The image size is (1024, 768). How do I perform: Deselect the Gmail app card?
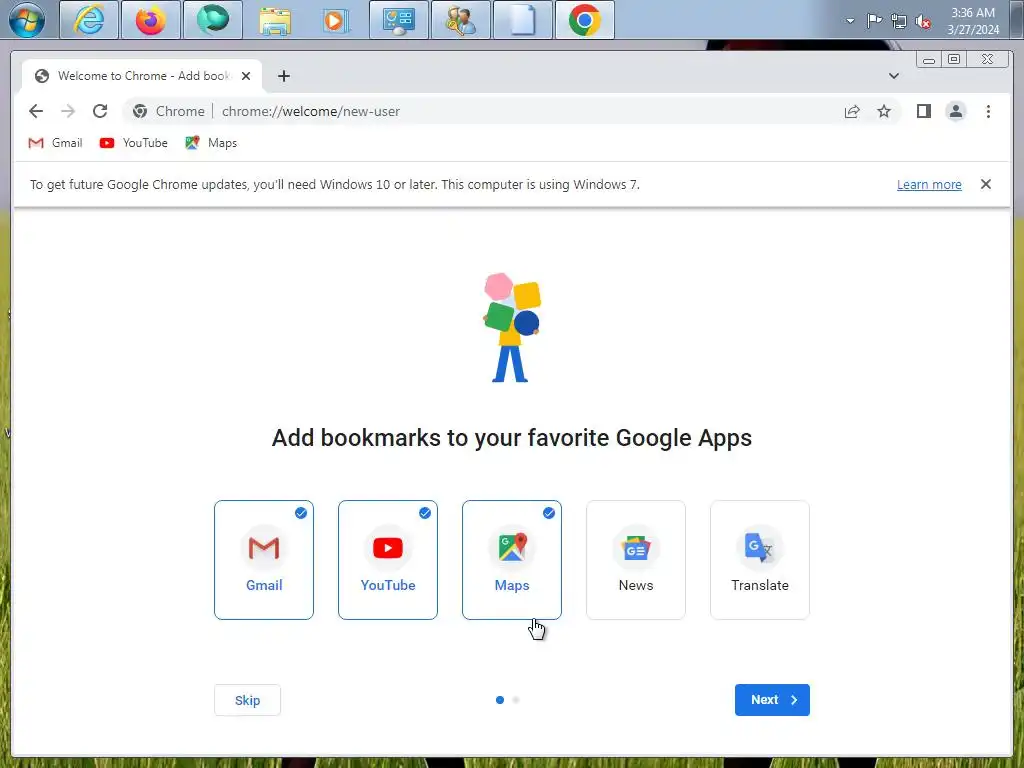point(264,560)
